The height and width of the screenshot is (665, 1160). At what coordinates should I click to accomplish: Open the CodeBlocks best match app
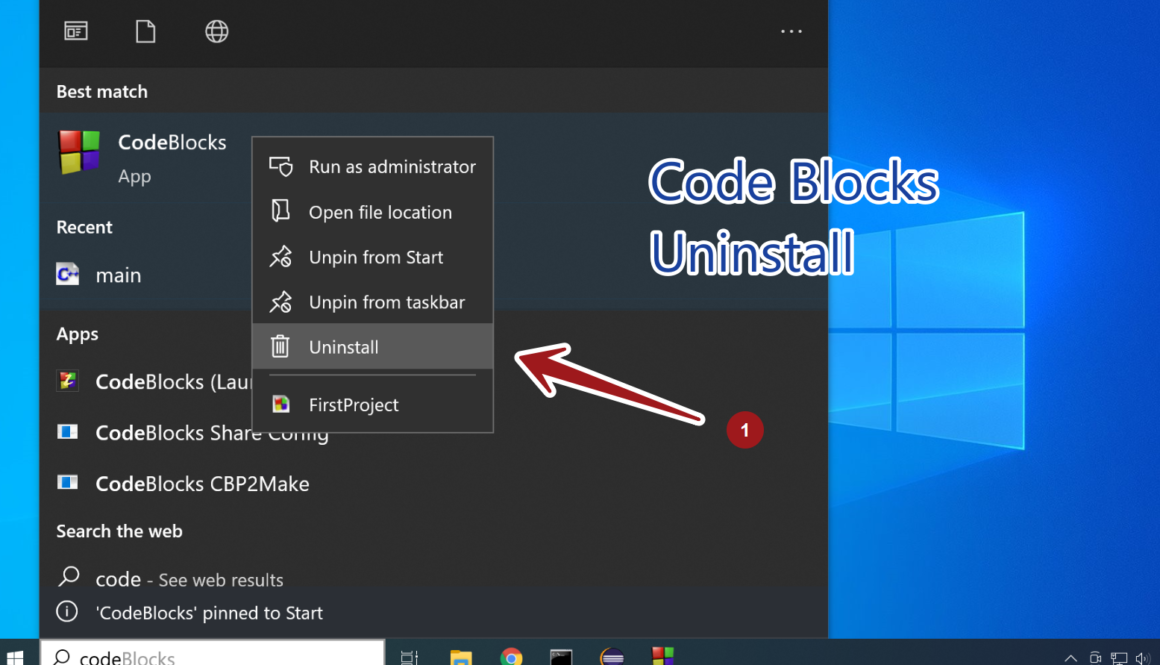pyautogui.click(x=142, y=157)
